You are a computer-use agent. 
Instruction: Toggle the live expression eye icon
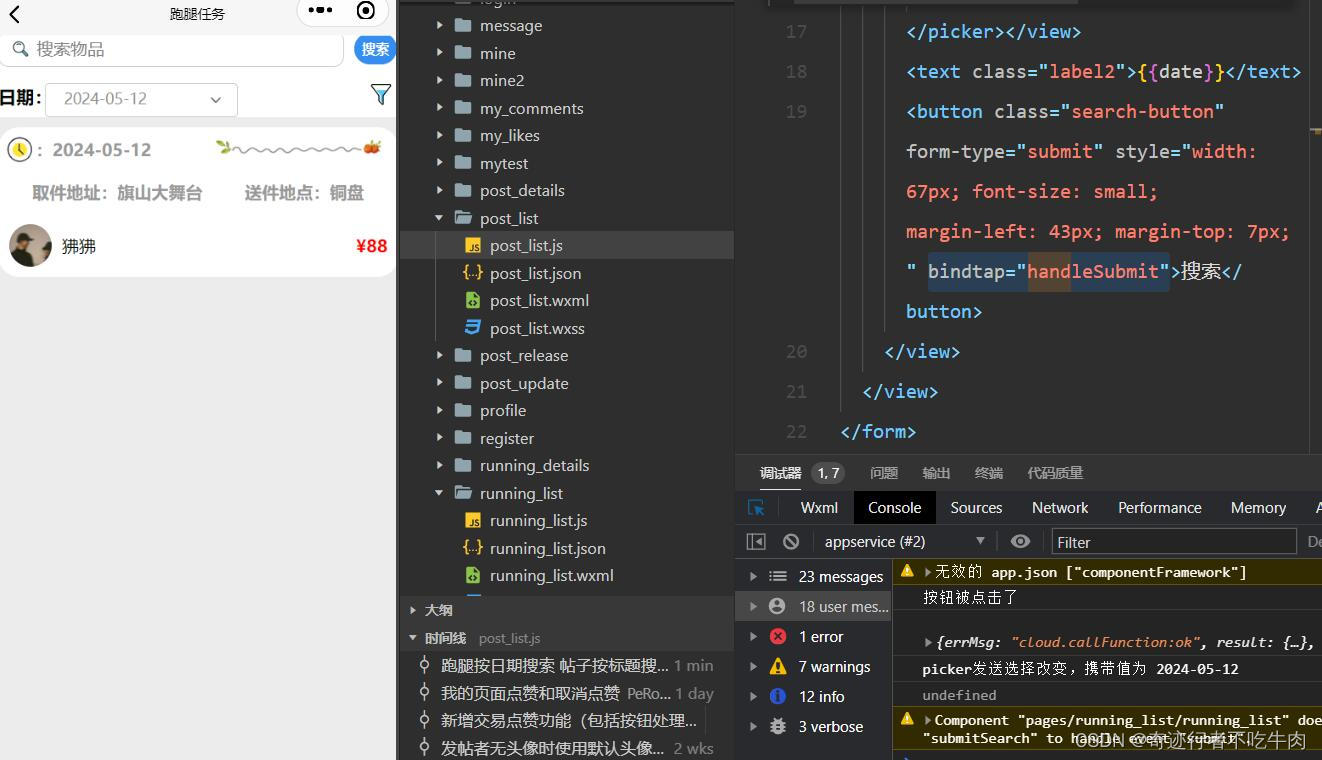[x=1020, y=542]
